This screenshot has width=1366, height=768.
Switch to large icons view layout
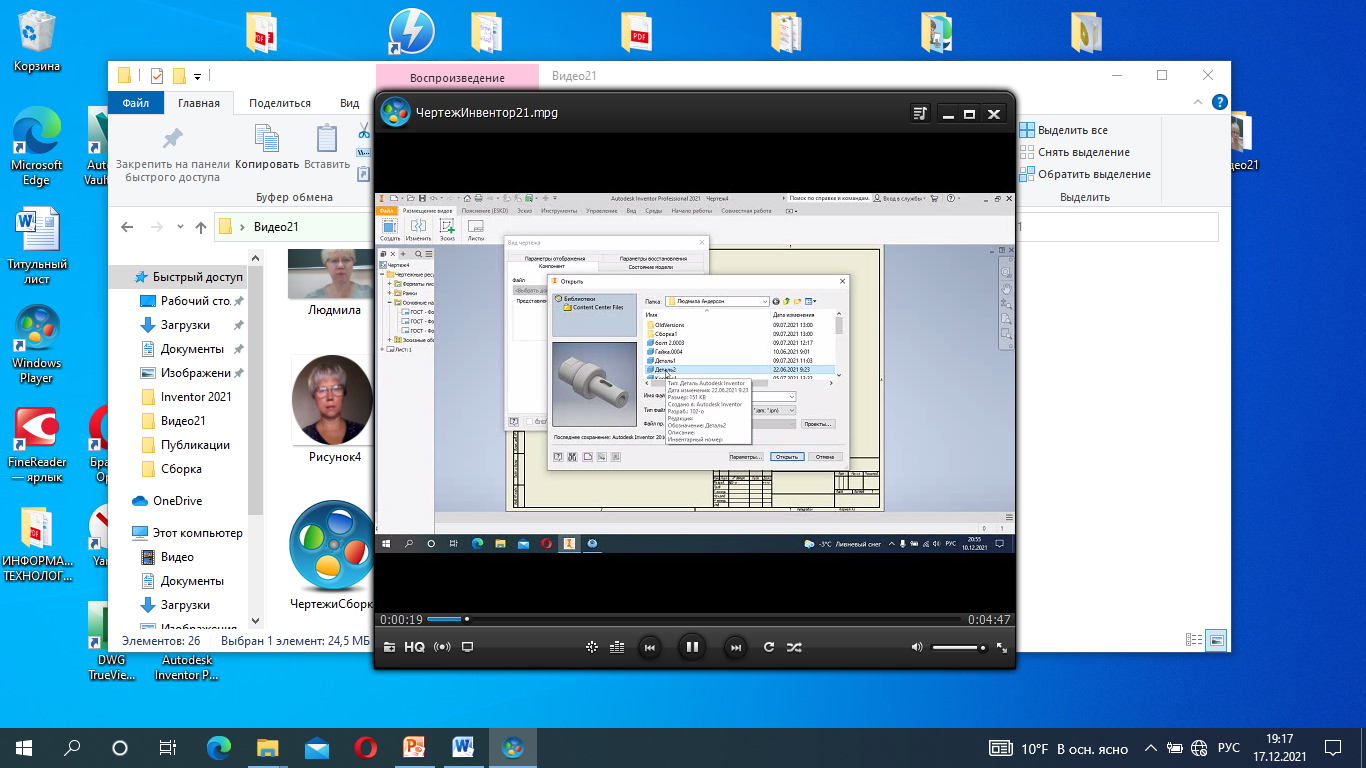pos(1216,640)
